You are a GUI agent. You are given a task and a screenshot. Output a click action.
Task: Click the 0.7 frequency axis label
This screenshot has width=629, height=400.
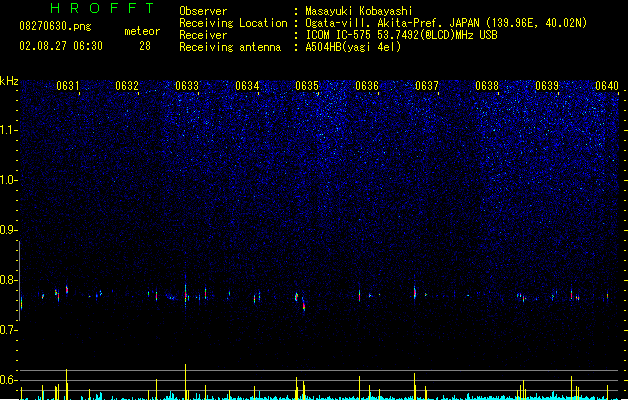(x=8, y=330)
